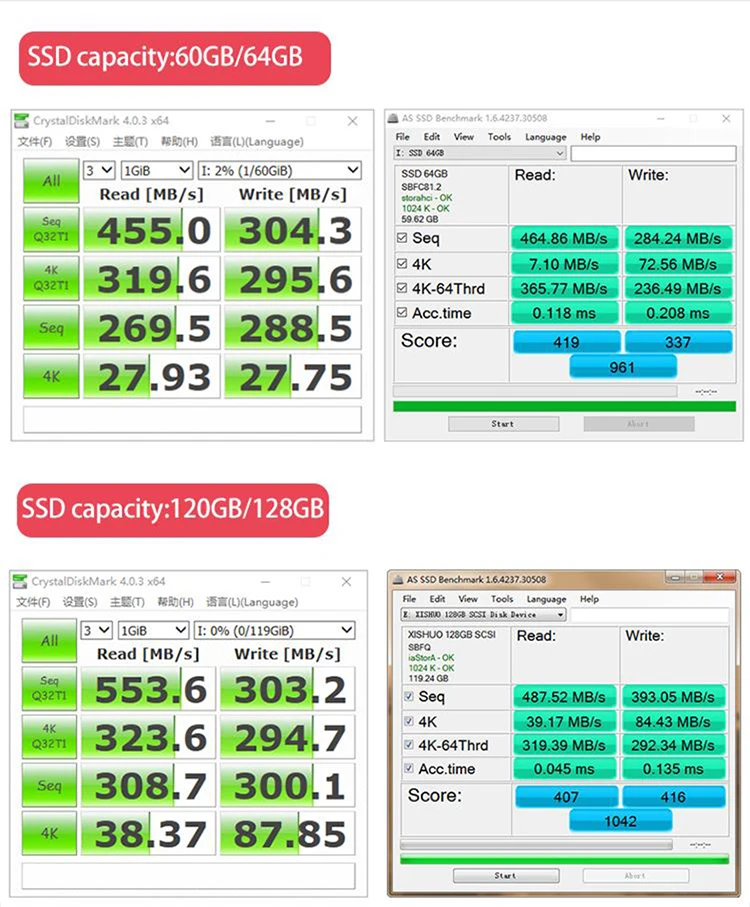Toggle 4K-64Thrd checkbox in XISHUO 128GB benchmark

click(x=408, y=745)
